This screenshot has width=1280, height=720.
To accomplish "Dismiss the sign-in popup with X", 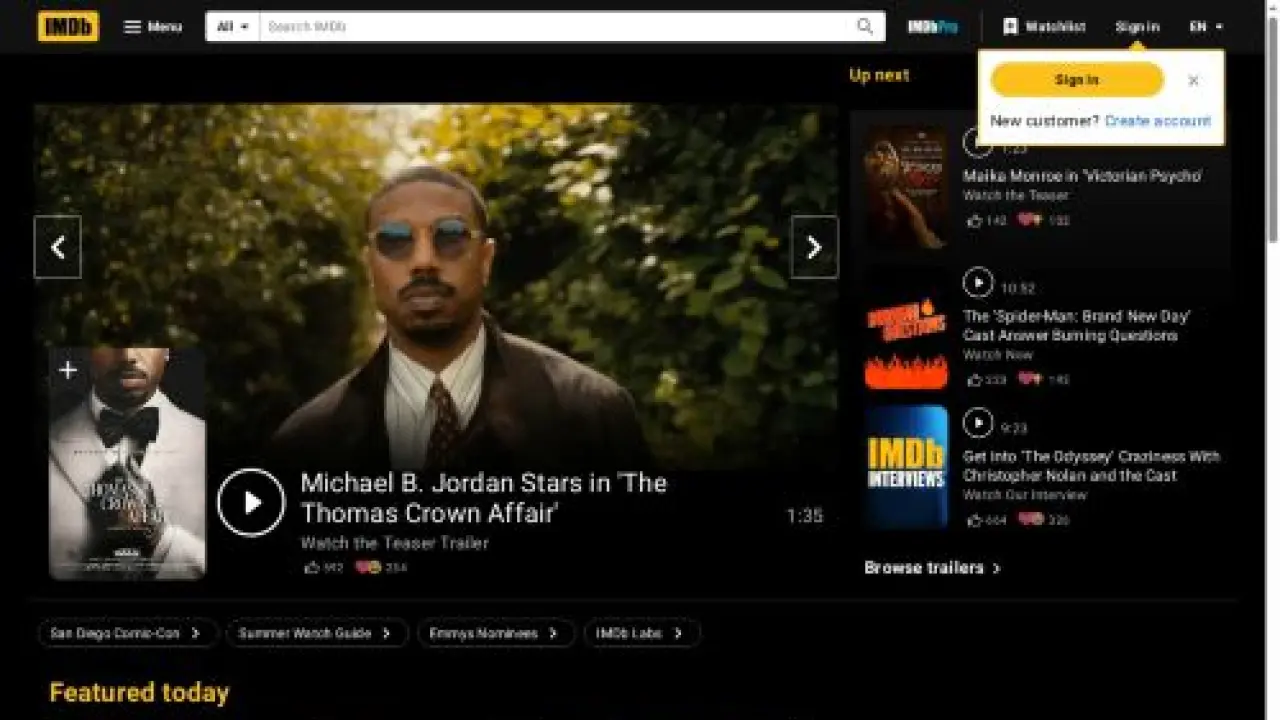I will click(x=1193, y=81).
